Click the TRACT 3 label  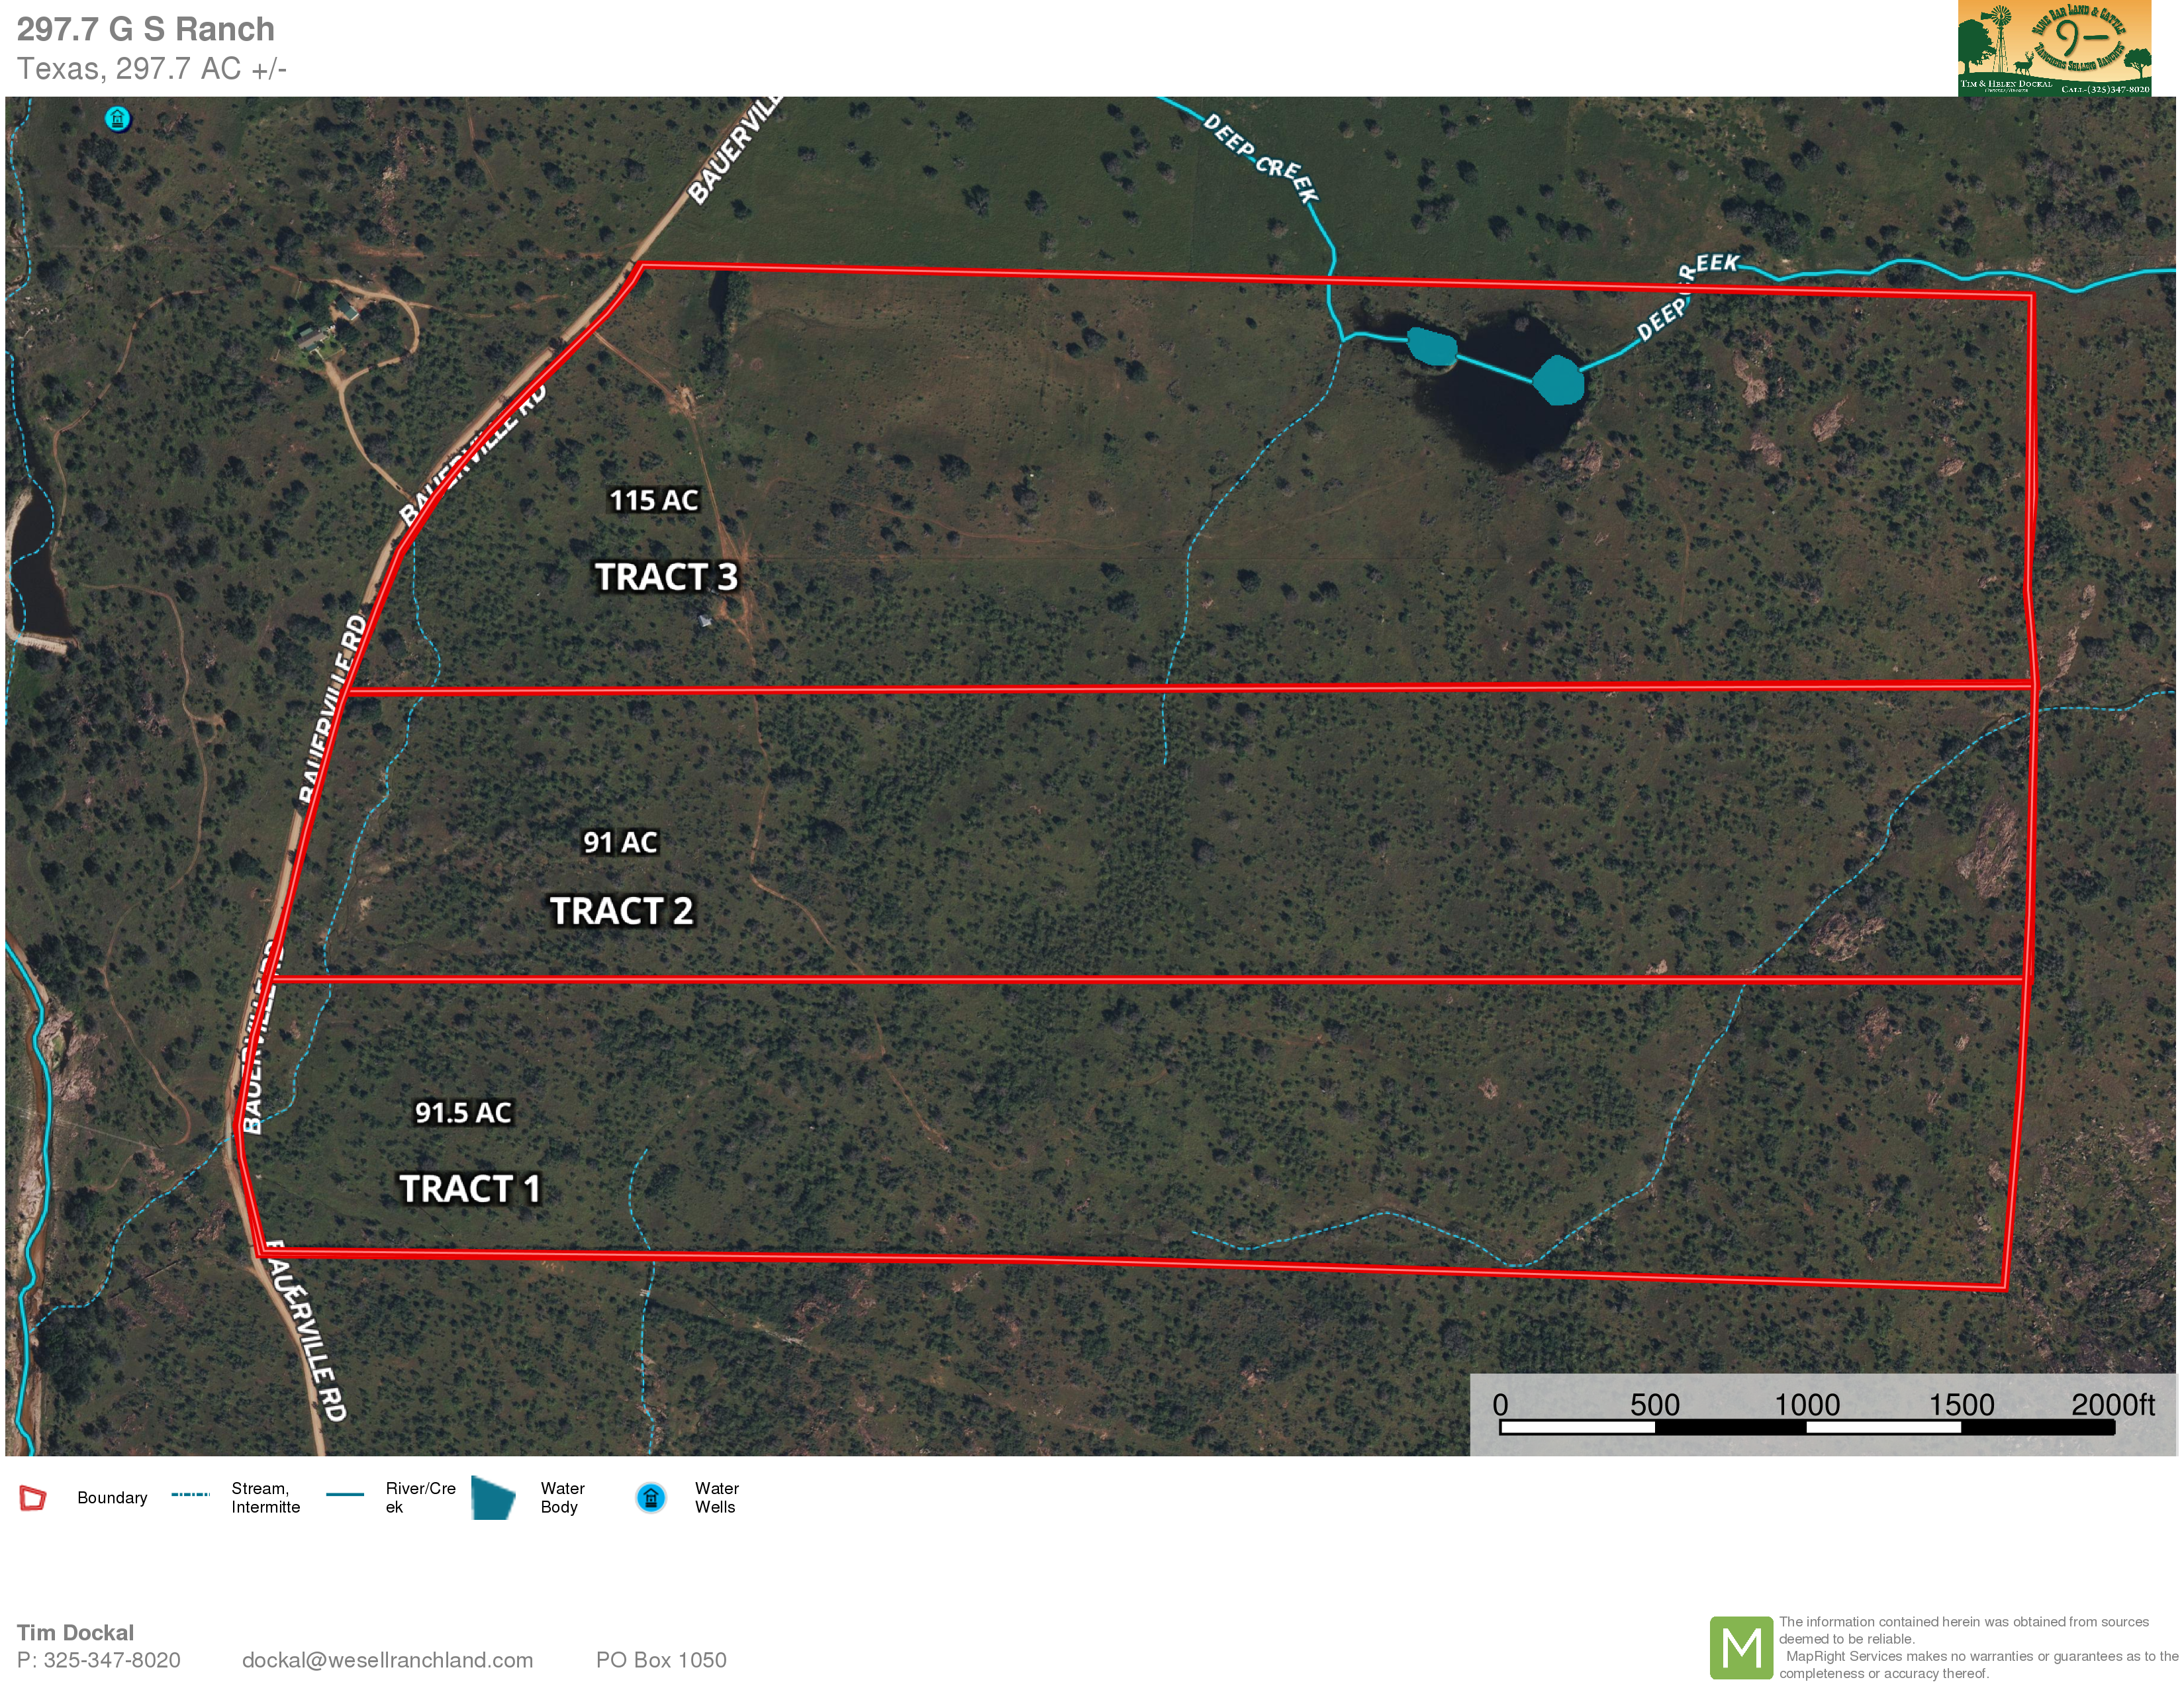pos(666,577)
